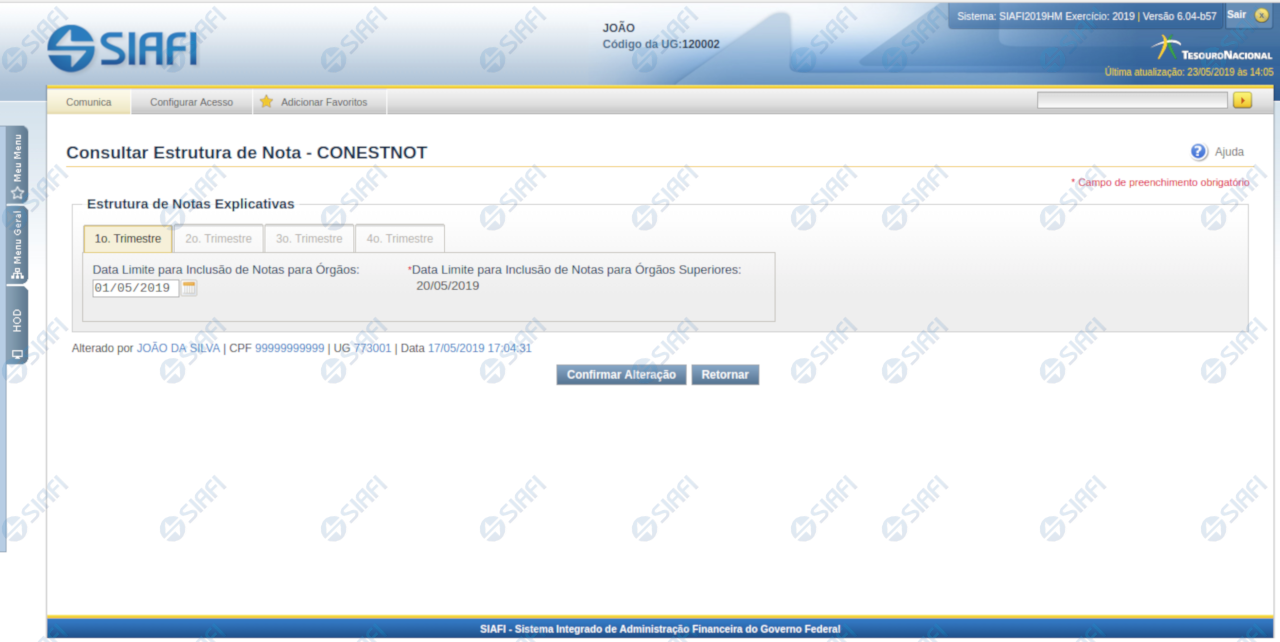The image size is (1280, 642).
Task: Click the Ajuda help question mark icon
Action: (1199, 152)
